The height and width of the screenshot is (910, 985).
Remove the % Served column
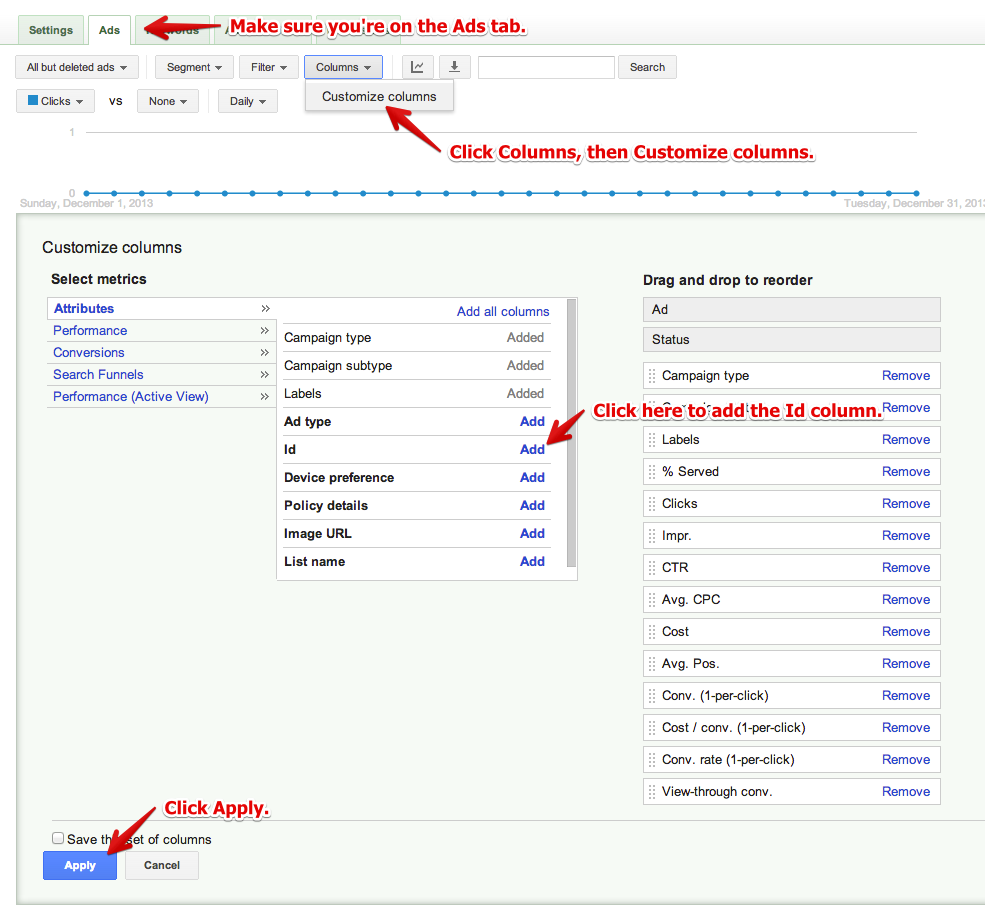coord(905,472)
